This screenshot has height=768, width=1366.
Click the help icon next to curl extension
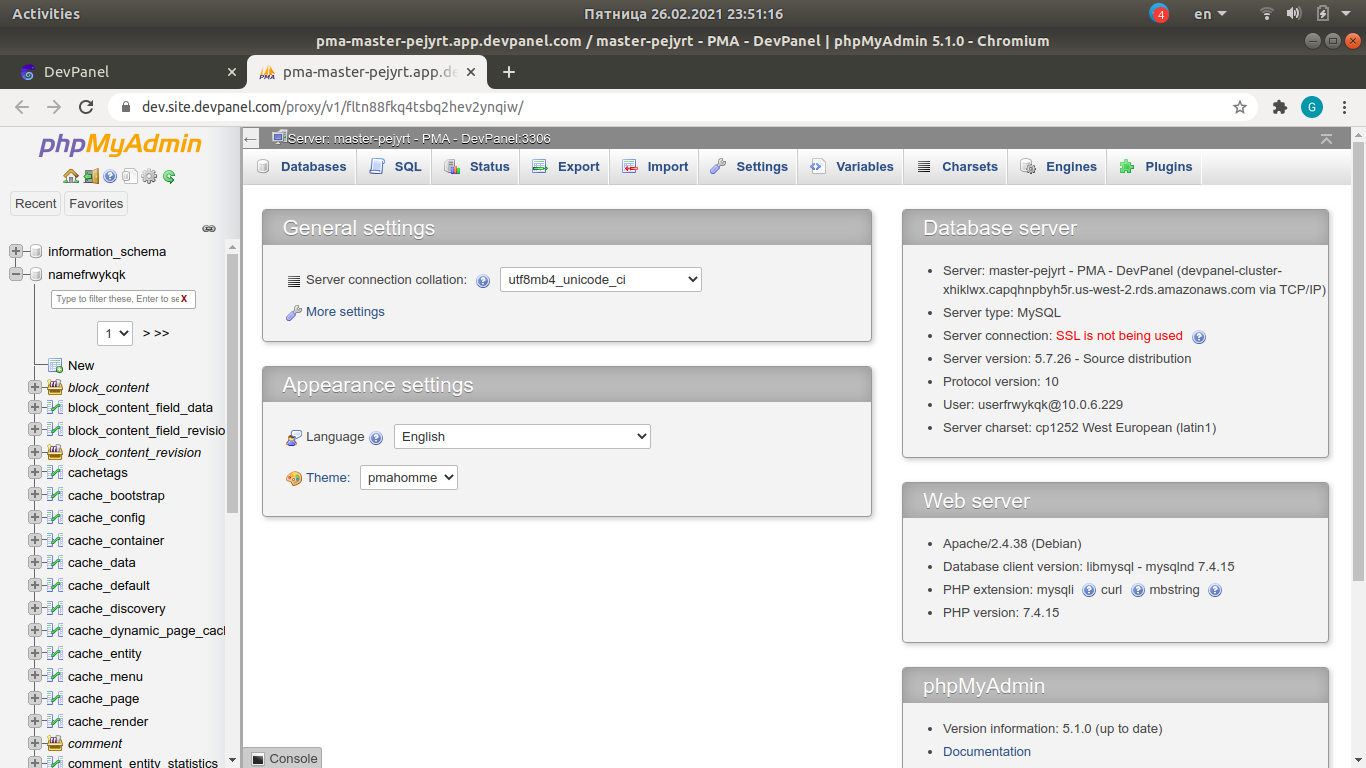click(x=1137, y=590)
